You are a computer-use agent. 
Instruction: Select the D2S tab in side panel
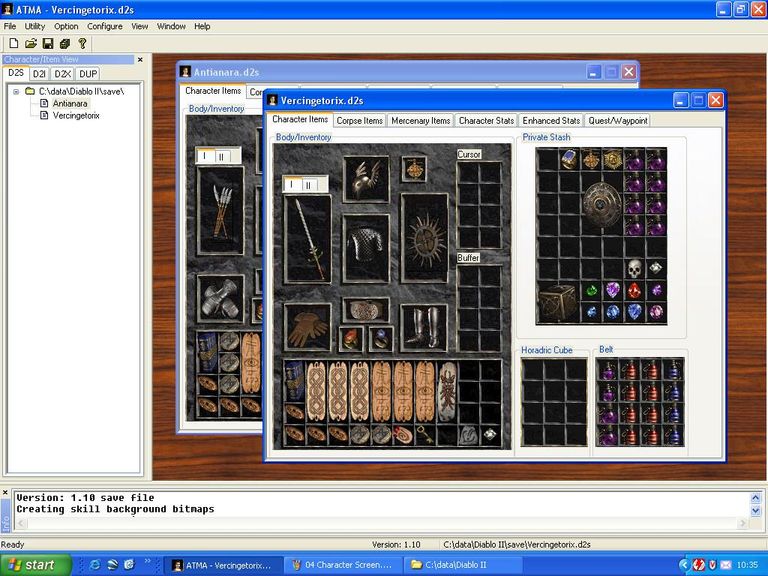tap(16, 73)
